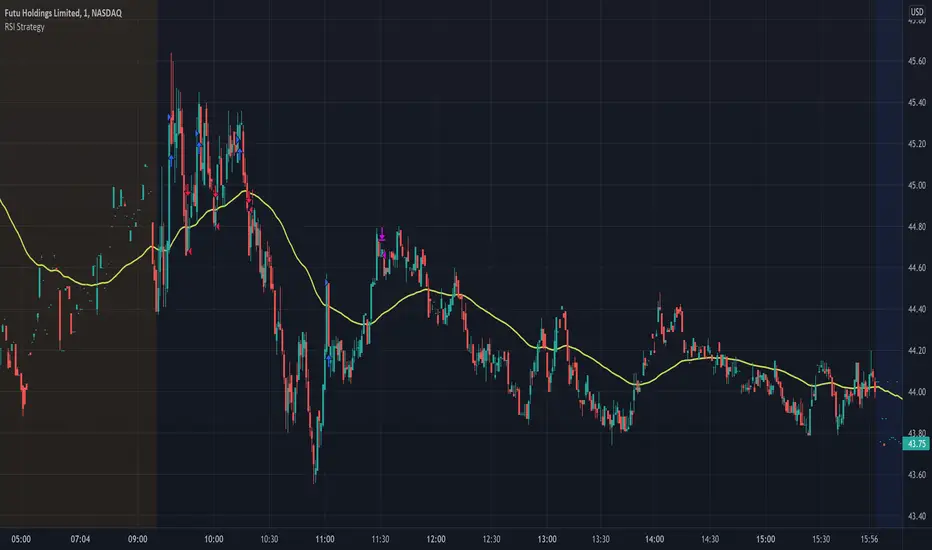Click the 11:00 time axis label

point(325,539)
